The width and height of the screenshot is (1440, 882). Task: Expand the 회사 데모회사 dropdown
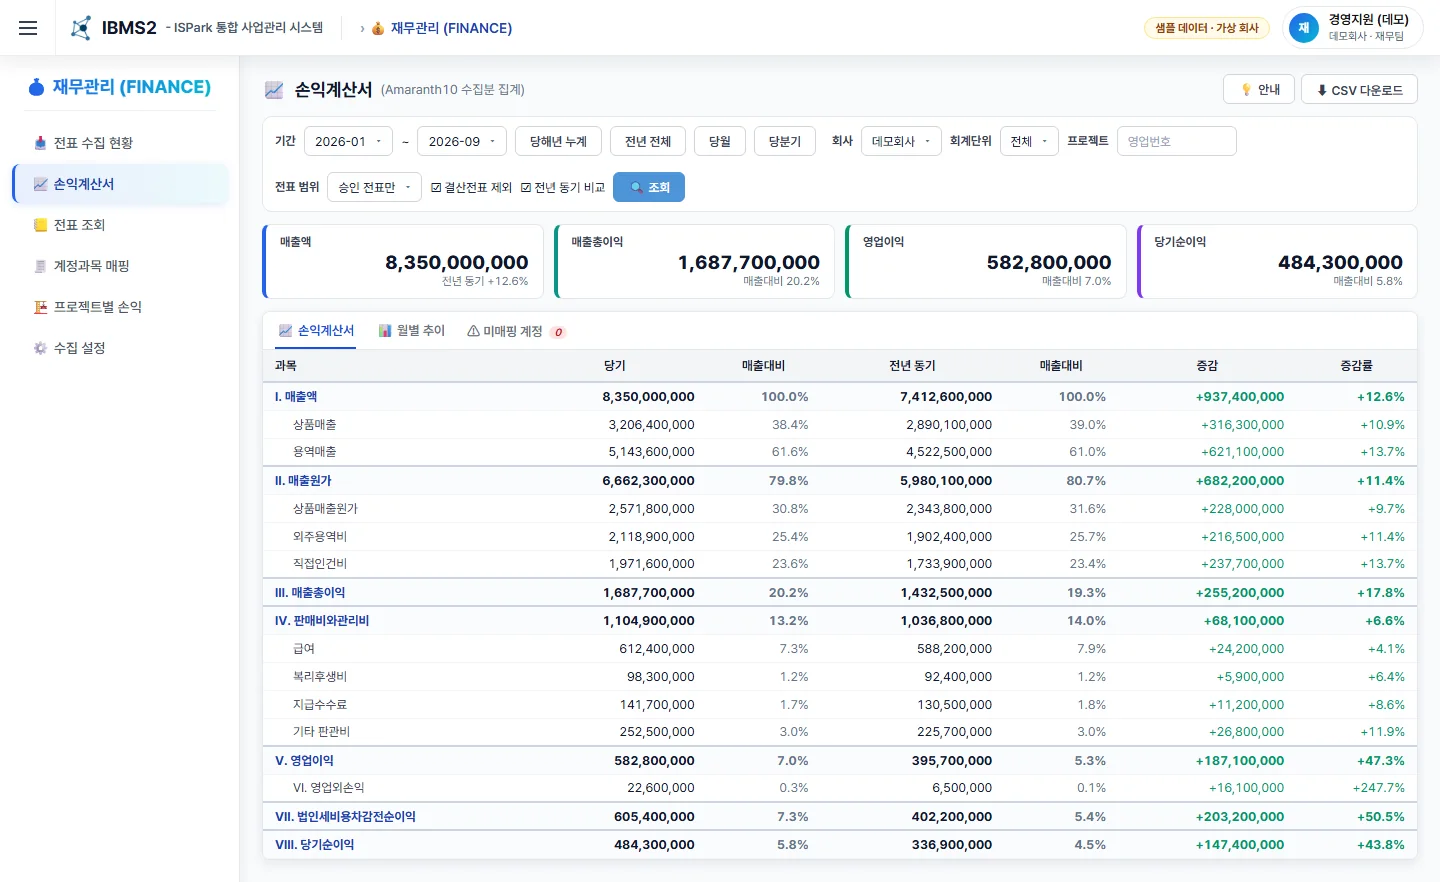coord(901,142)
